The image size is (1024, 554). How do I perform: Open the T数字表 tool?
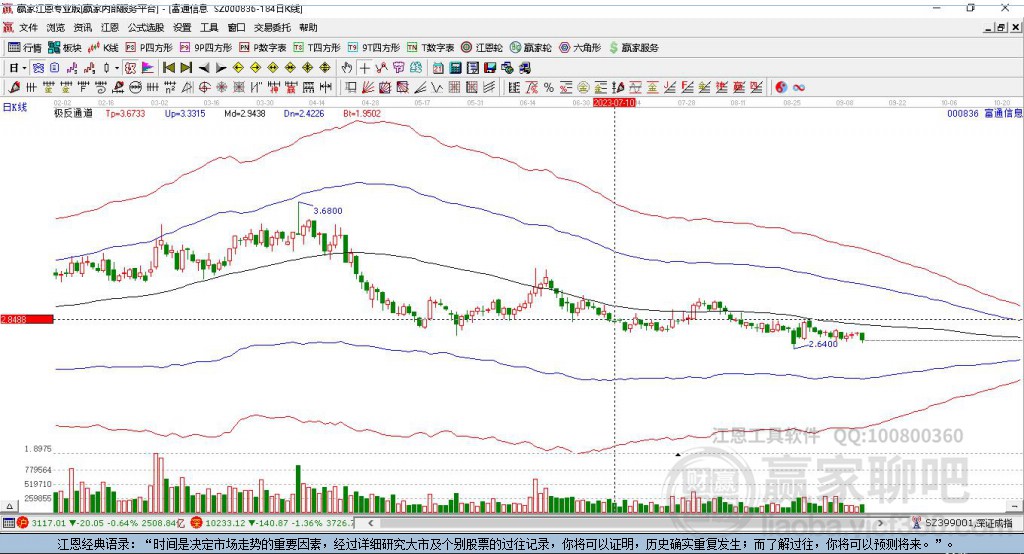point(430,48)
